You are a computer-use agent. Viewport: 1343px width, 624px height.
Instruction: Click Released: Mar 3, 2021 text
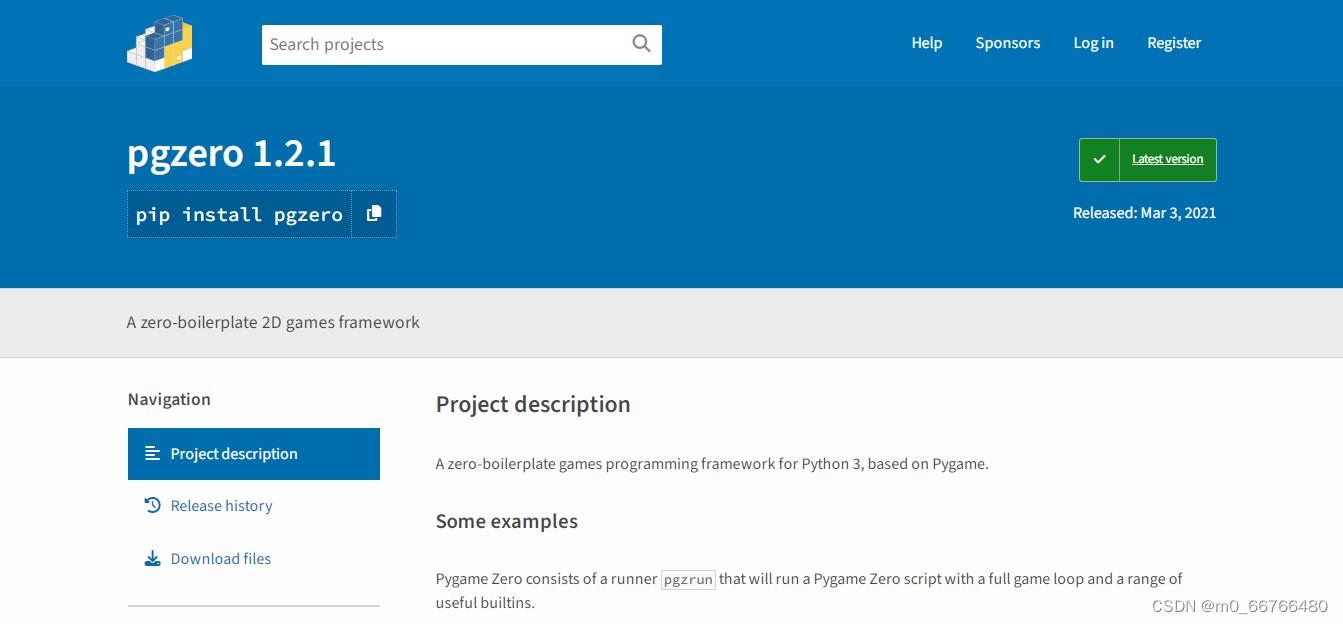point(1145,213)
